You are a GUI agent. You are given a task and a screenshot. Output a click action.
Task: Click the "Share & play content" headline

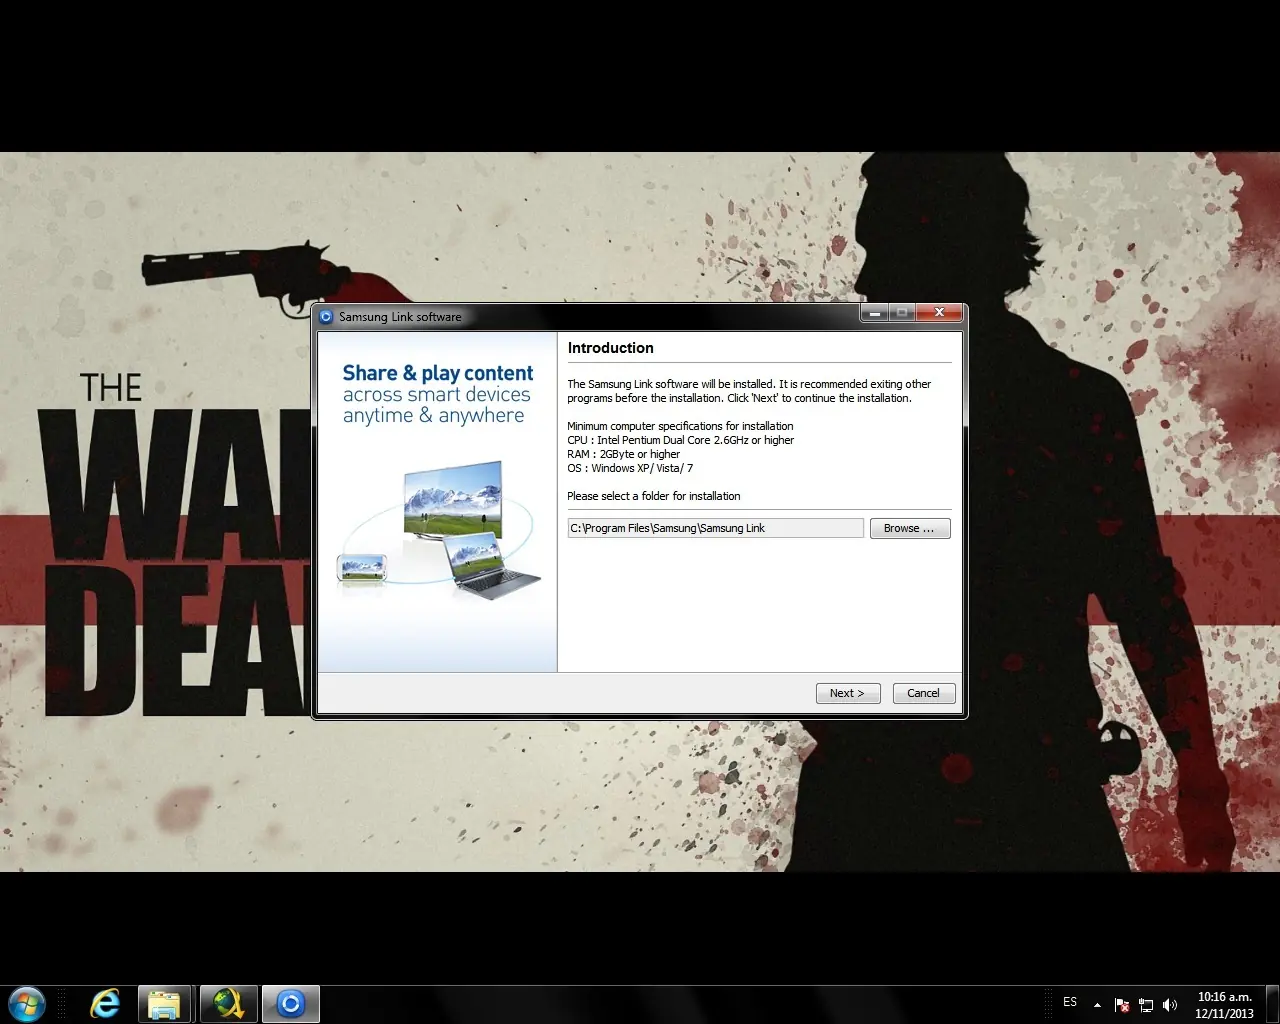point(438,373)
